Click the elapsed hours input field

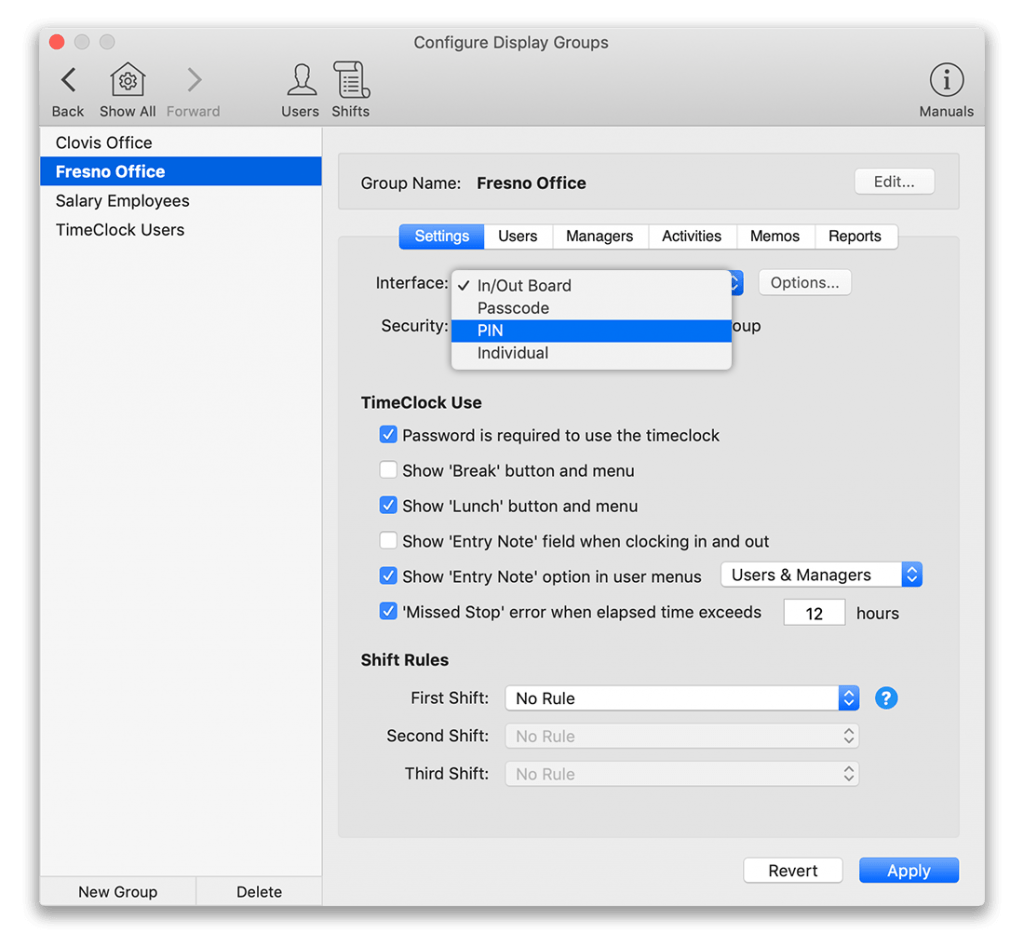pos(814,613)
